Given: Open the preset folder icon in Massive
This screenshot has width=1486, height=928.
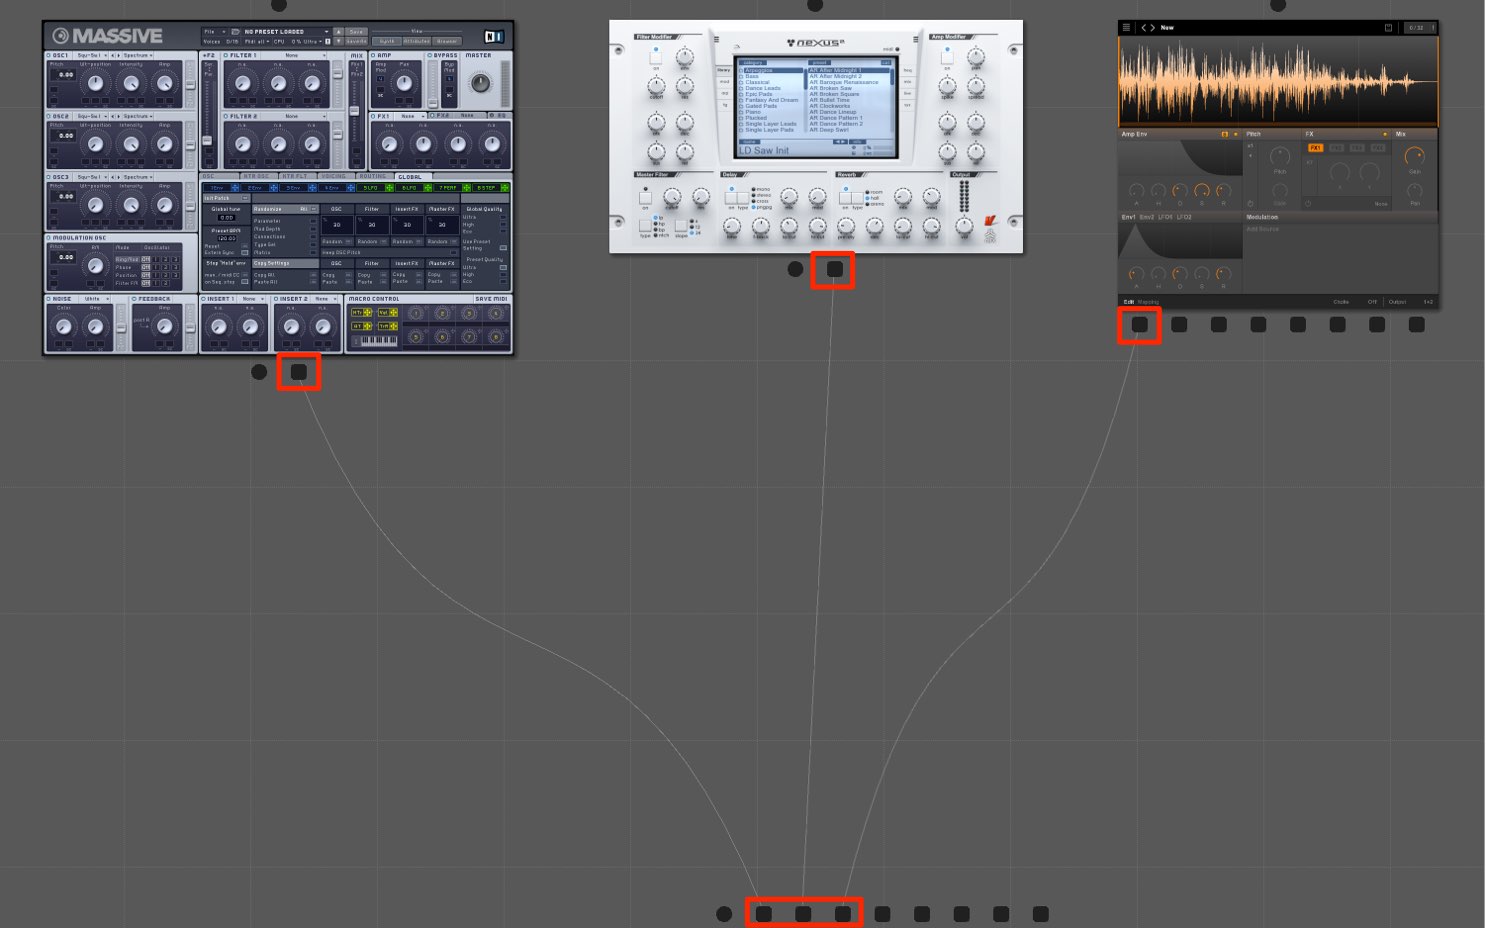Looking at the screenshot, I should (235, 32).
